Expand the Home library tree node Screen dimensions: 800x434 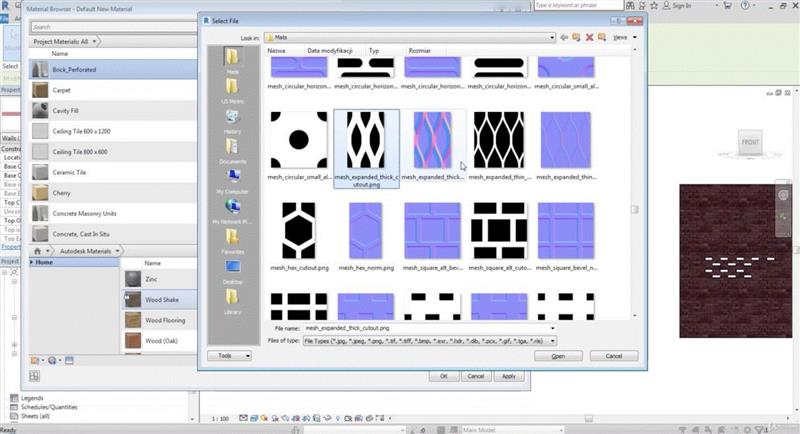point(32,262)
